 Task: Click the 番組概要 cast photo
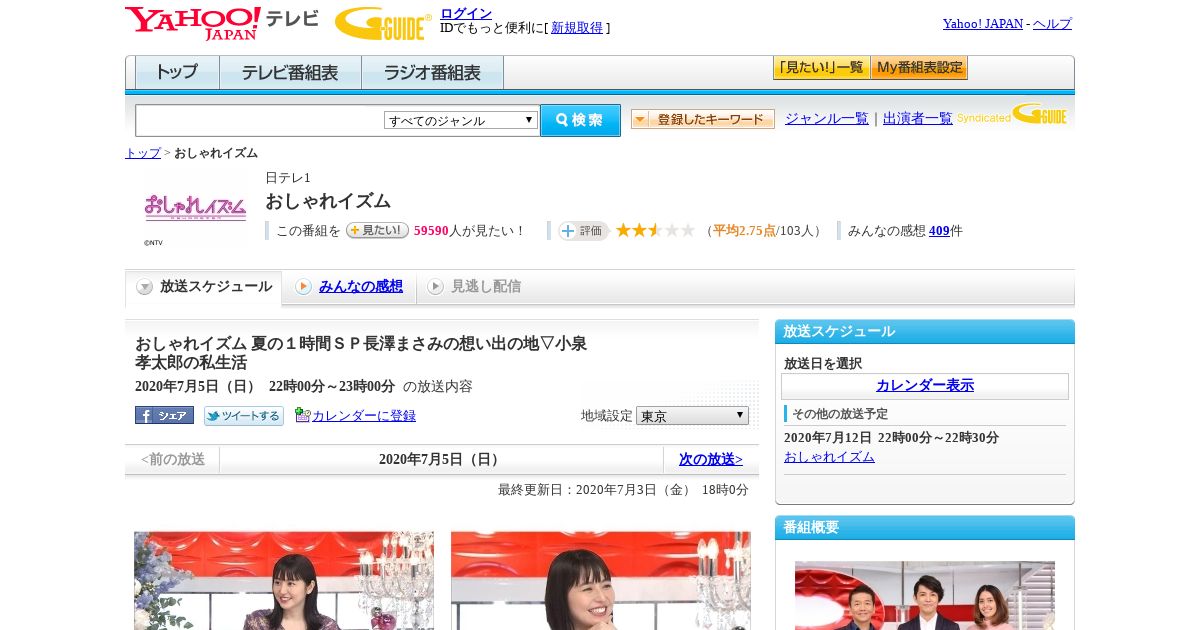click(x=925, y=595)
